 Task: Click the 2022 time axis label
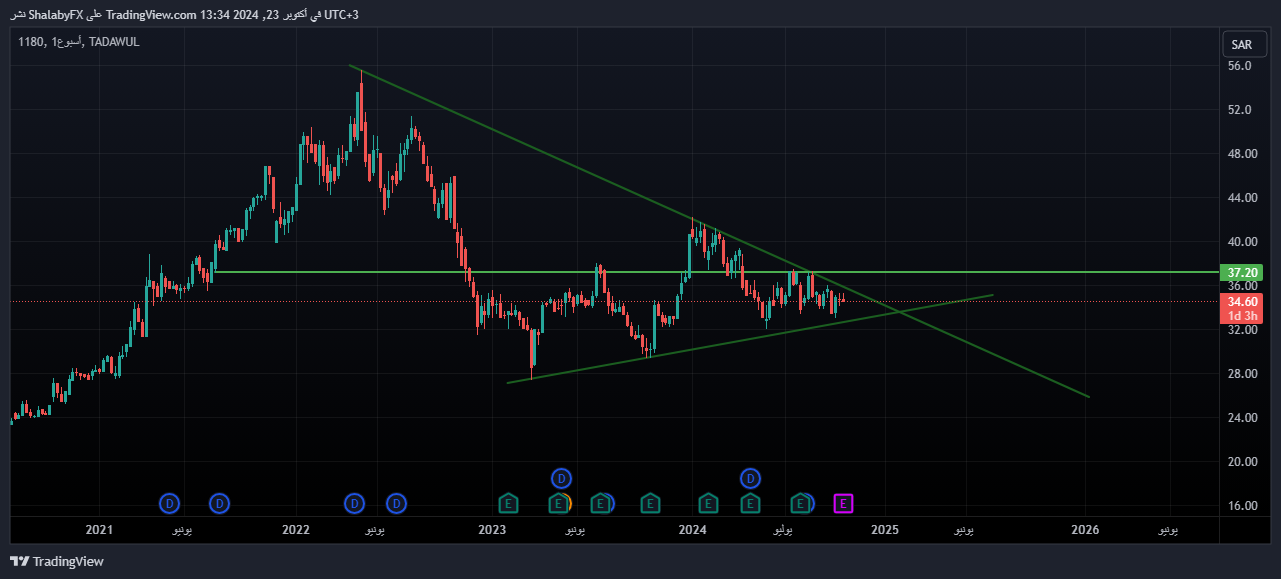(x=296, y=530)
